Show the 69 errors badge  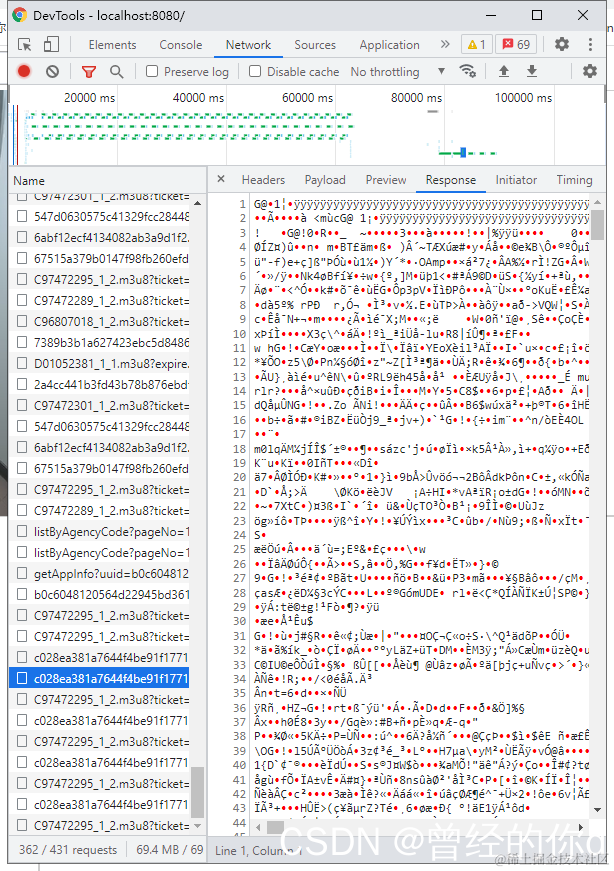(x=516, y=44)
